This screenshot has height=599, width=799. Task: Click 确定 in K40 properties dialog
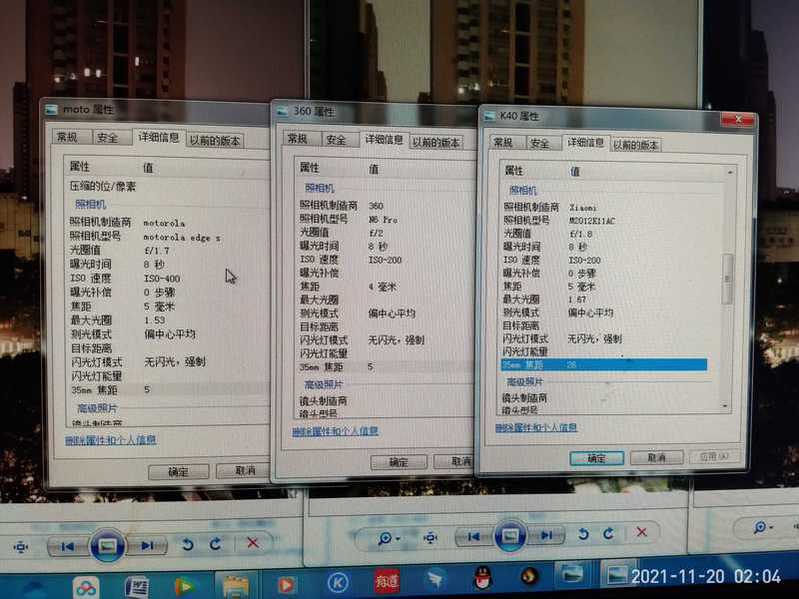tap(596, 458)
